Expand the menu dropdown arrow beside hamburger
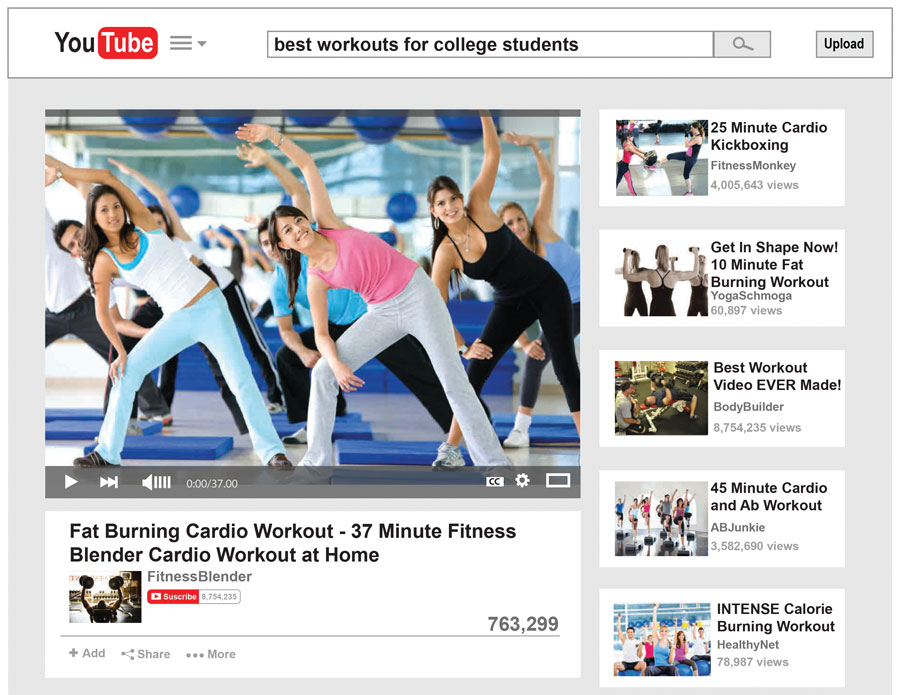 point(203,44)
